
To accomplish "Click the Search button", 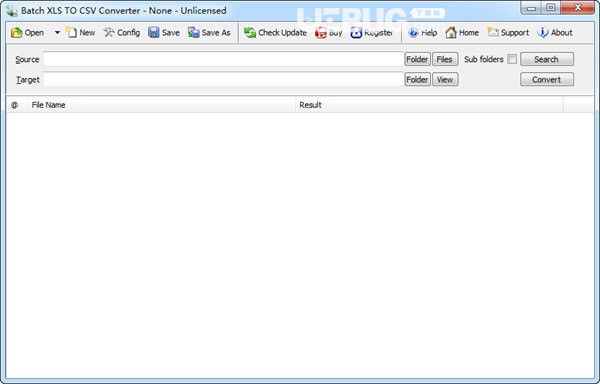I will tap(547, 59).
